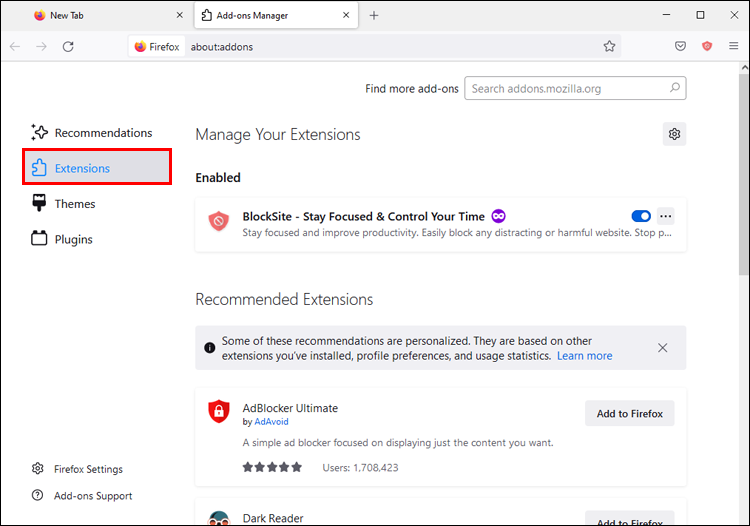Disable the BlockSite extension toggle
Viewport: 750px width, 526px height.
641,216
